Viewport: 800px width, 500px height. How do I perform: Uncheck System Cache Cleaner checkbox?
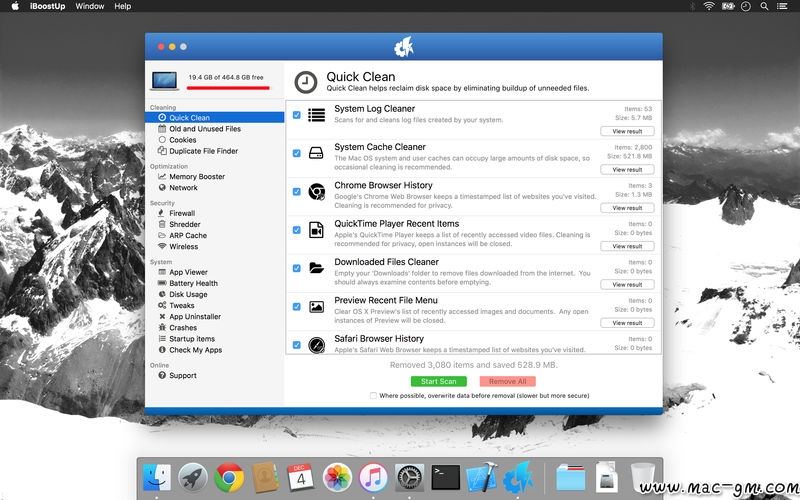[x=296, y=153]
